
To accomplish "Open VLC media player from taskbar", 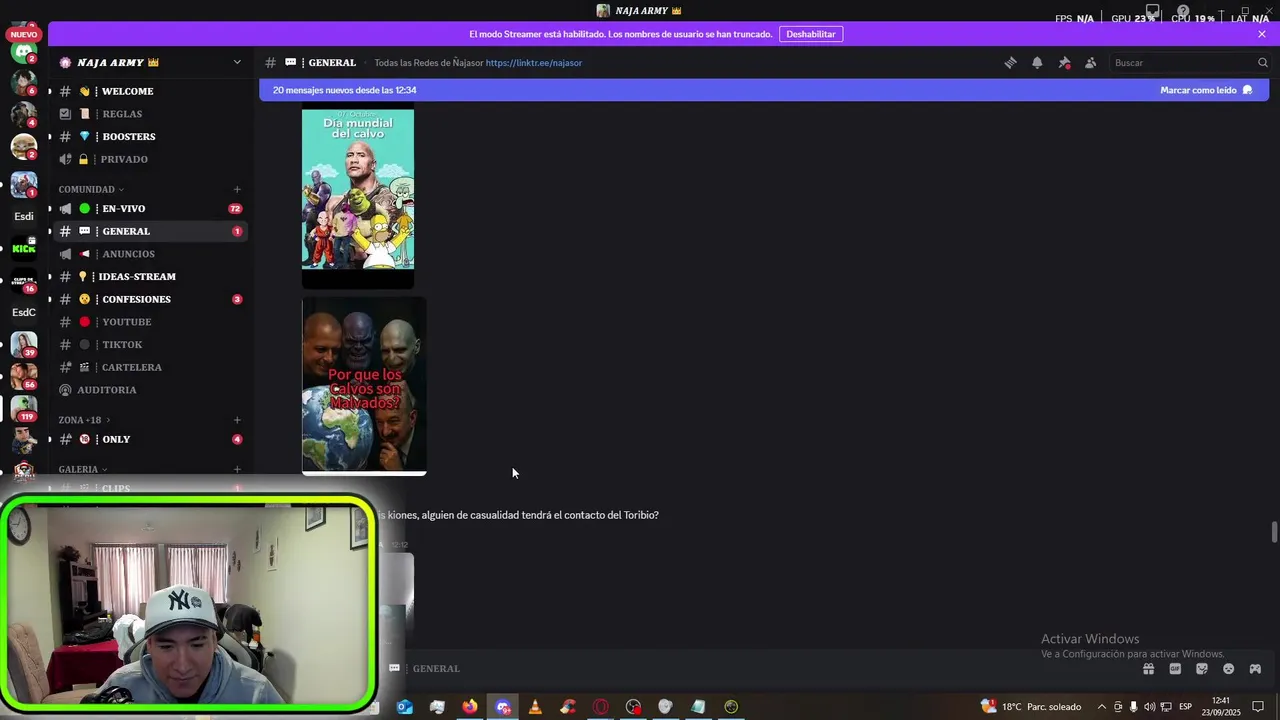I will (535, 707).
